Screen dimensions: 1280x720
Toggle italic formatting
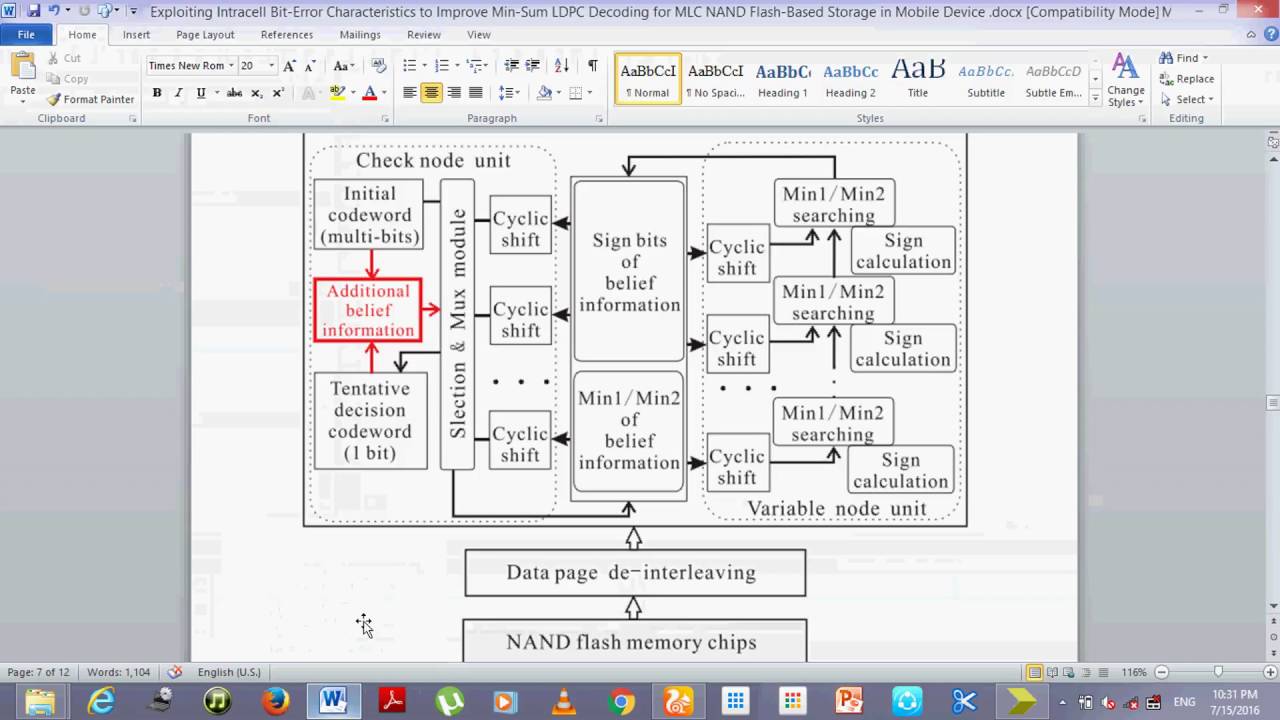click(178, 93)
